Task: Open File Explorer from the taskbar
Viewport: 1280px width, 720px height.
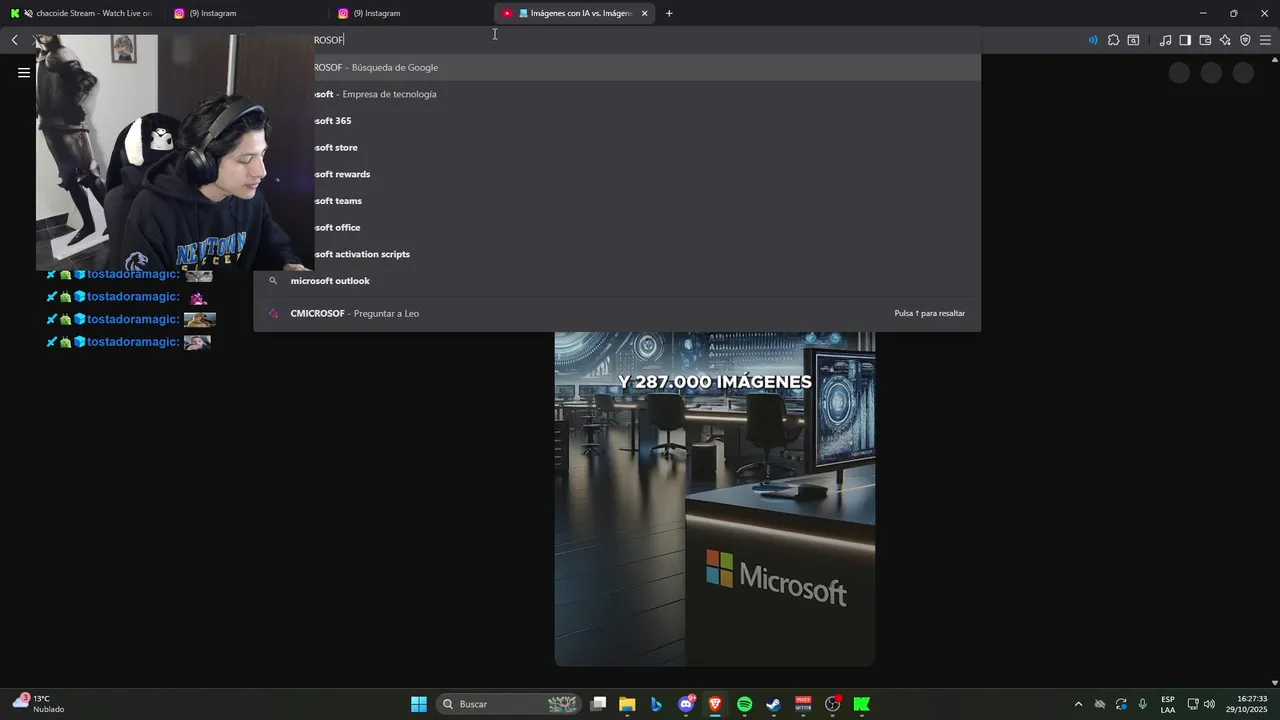Action: pos(627,704)
